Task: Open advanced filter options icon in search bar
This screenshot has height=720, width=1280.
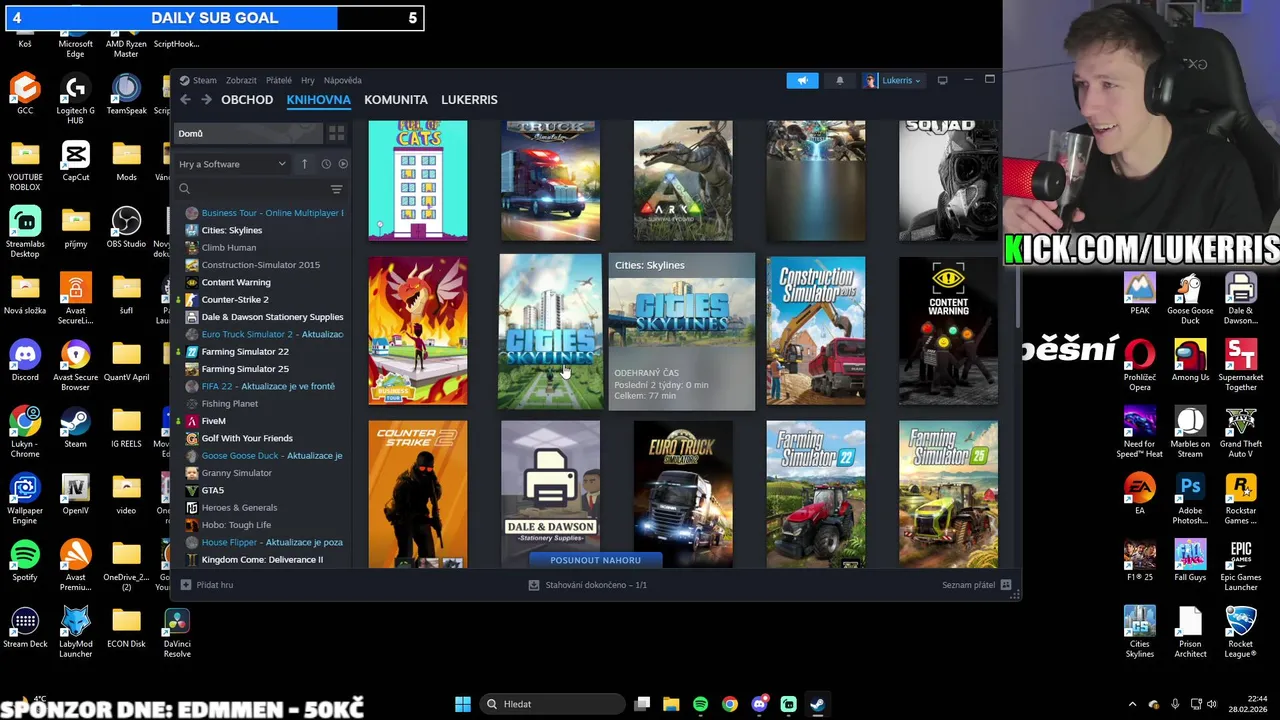Action: pos(336,189)
